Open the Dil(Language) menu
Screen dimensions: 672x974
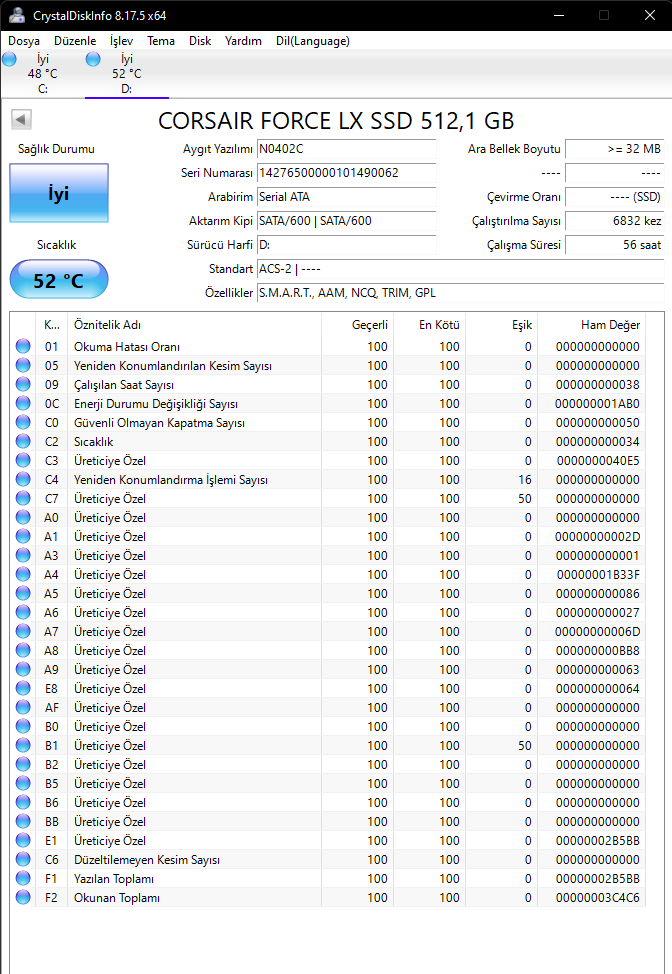pos(313,41)
